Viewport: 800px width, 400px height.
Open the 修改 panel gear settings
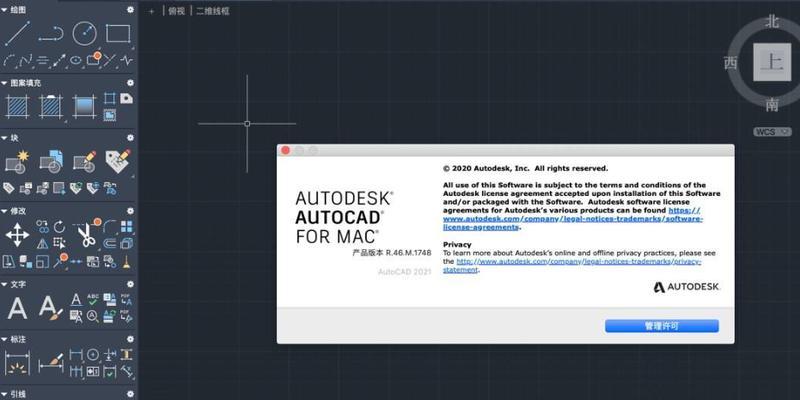(130, 211)
